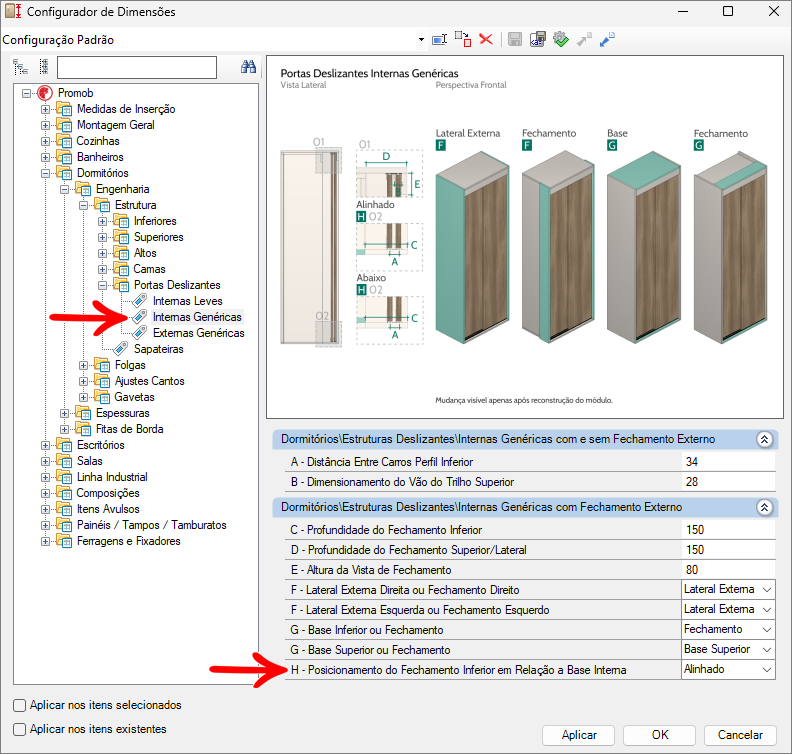Click the Cancelar button
This screenshot has height=754, width=792.
click(740, 735)
